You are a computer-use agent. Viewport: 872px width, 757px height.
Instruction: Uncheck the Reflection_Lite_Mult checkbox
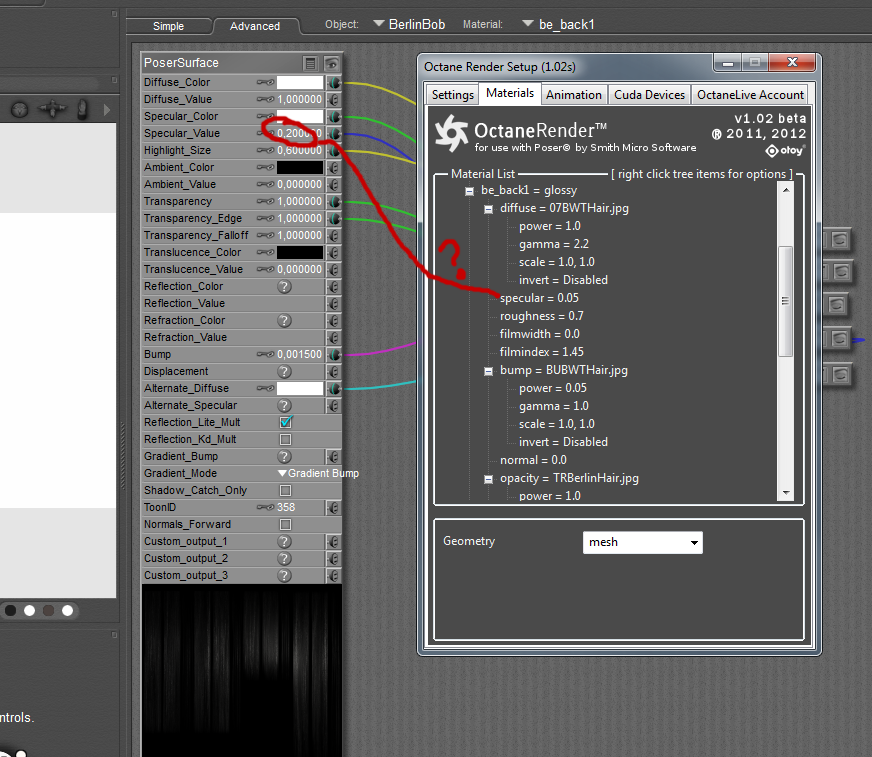286,422
